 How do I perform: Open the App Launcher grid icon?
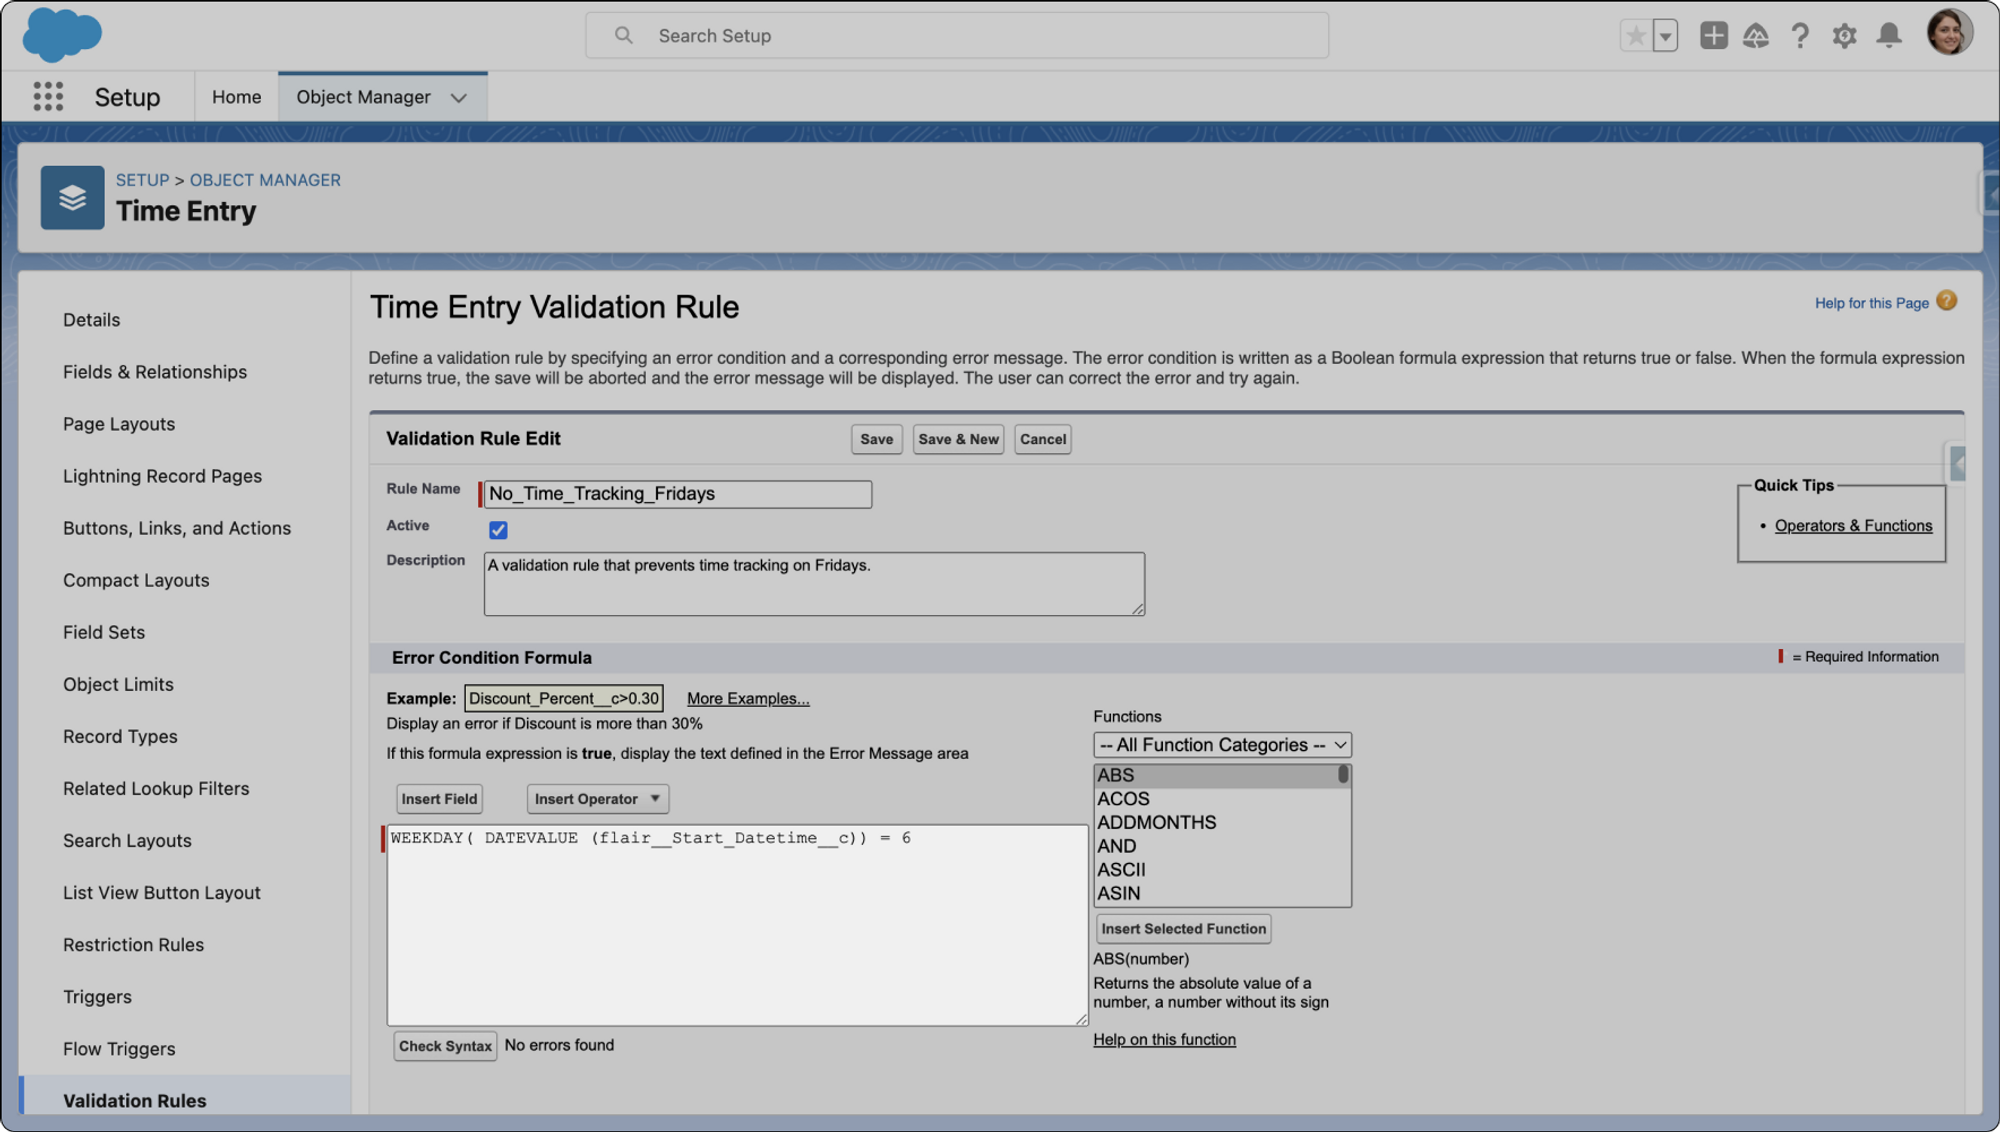coord(48,97)
